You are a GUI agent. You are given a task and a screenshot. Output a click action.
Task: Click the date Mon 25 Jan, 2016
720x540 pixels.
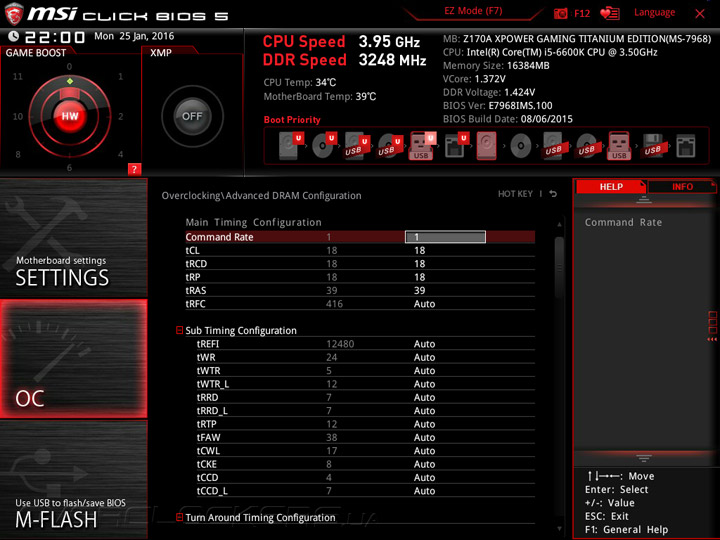point(134,36)
